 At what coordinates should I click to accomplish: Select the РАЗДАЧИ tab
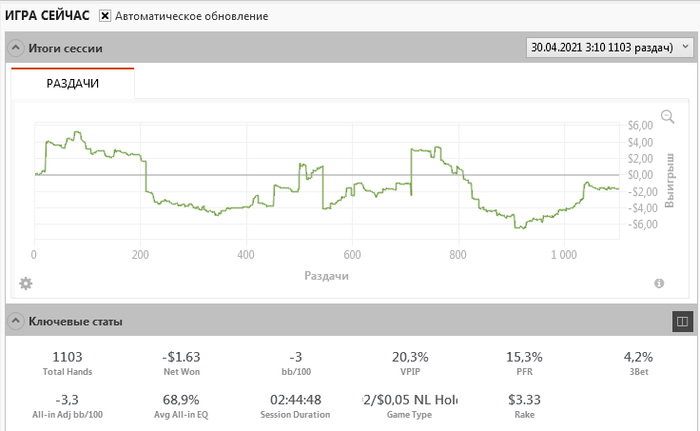73,84
